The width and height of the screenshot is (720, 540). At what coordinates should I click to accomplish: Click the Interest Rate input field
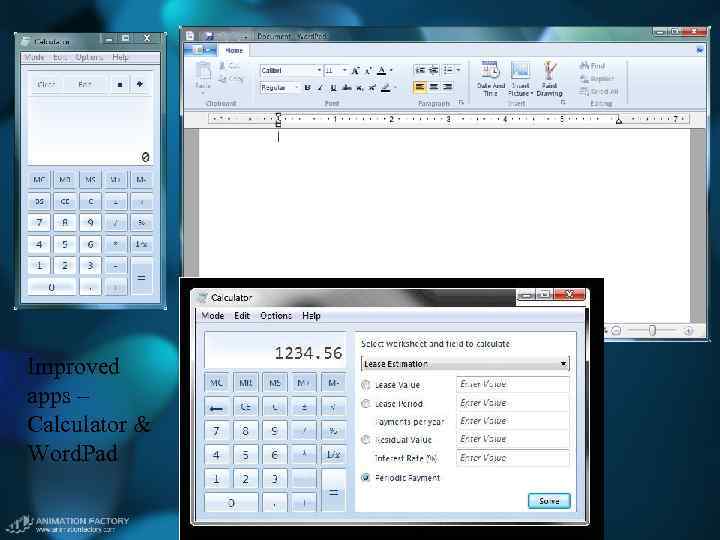coord(513,458)
